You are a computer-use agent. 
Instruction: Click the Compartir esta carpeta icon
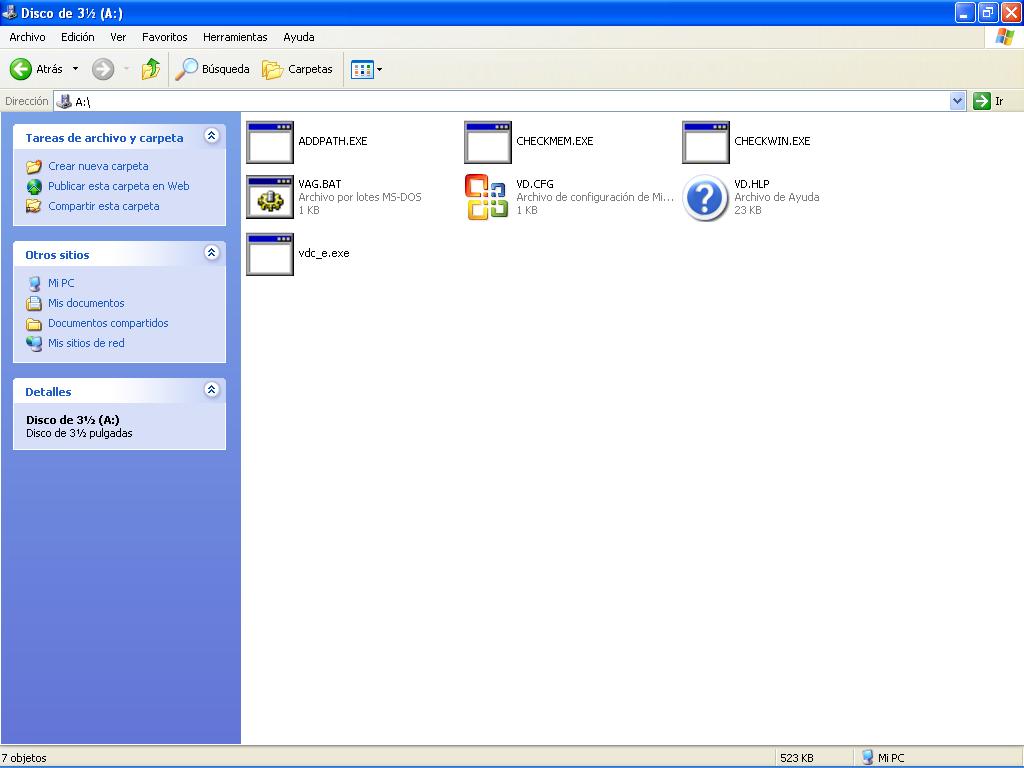(34, 206)
